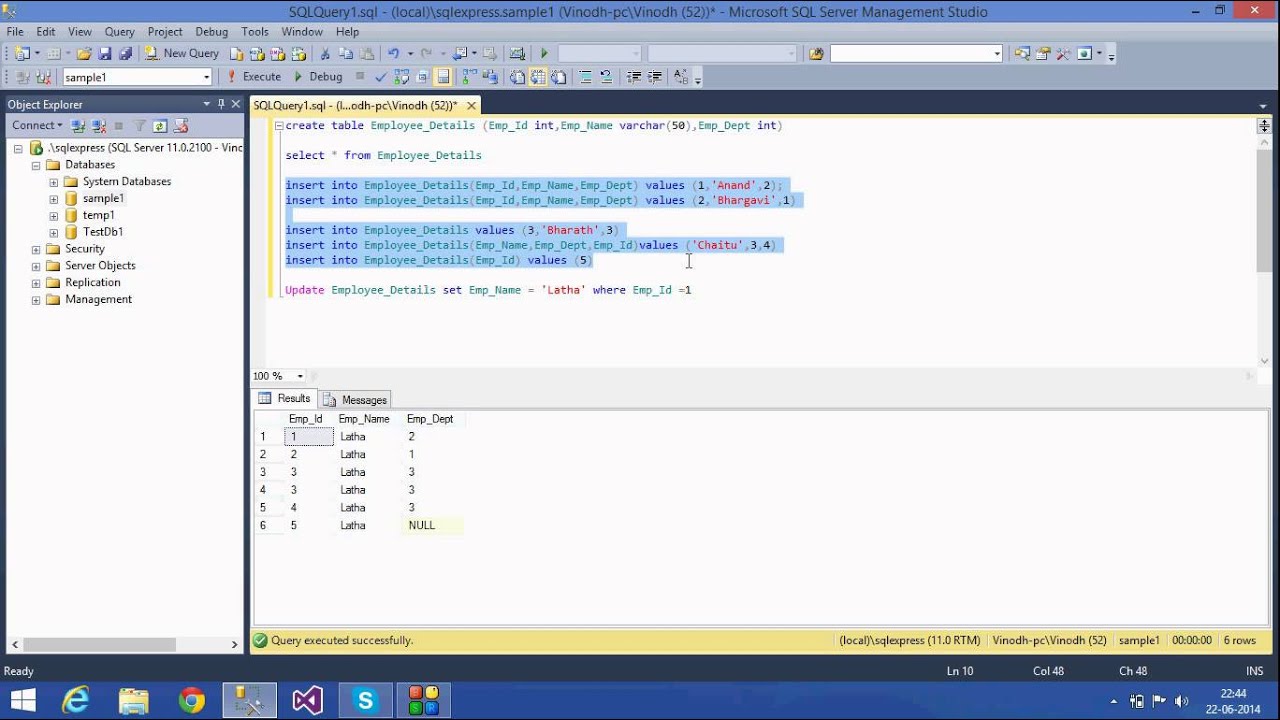Toggle Auto Hide pin on Object Explorer
Viewport: 1280px width, 720px height.
[x=221, y=104]
